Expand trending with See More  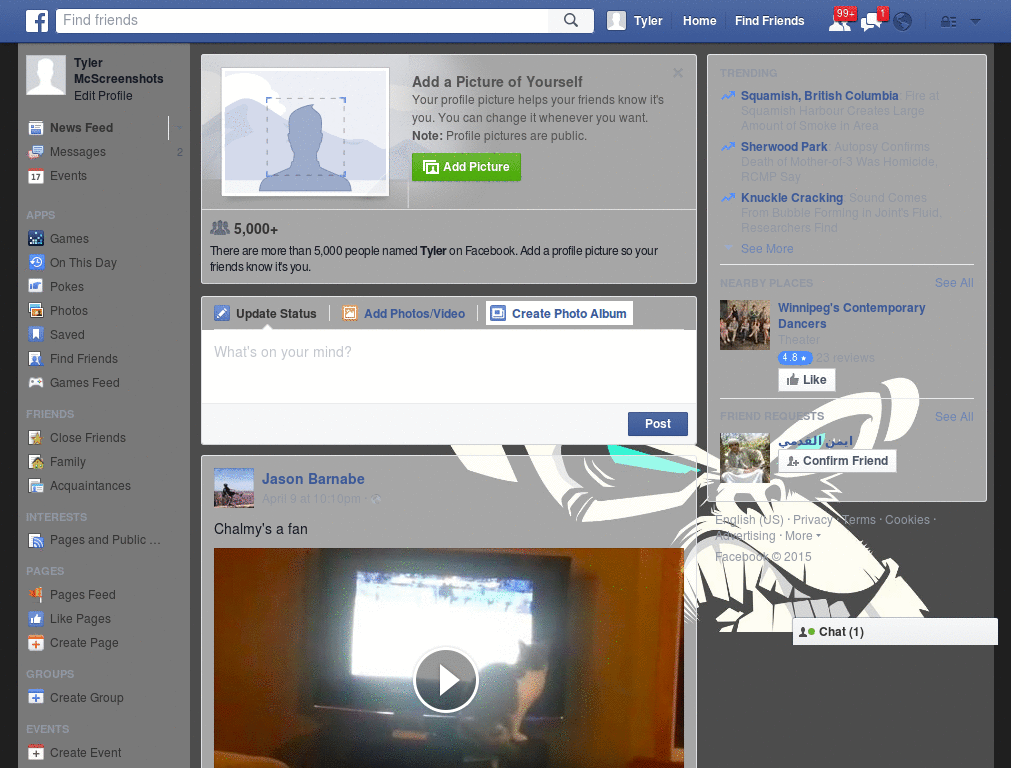767,249
